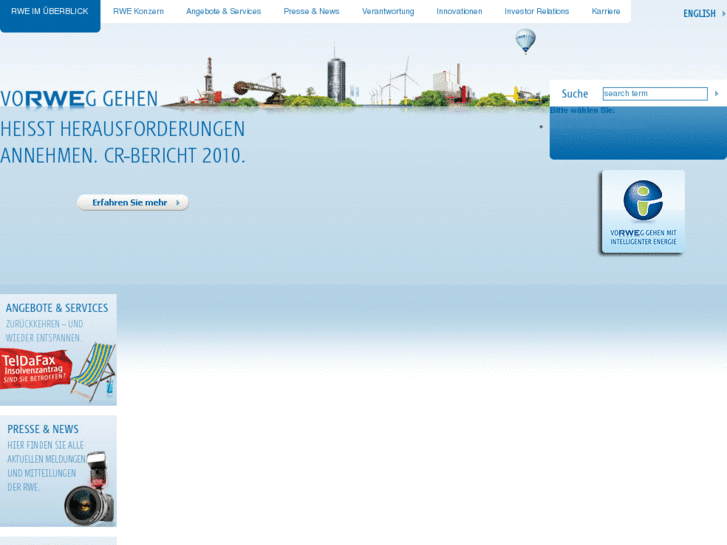
Task: Click the RWE tower in skyline
Action: [x=336, y=76]
